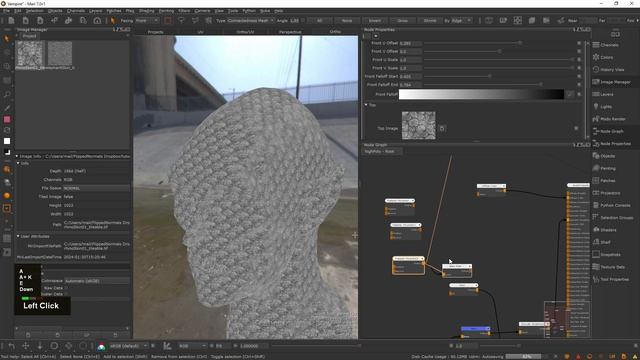Screen dimensions: 640x360
Task: Collapse the User Attributes section
Action: point(18,236)
